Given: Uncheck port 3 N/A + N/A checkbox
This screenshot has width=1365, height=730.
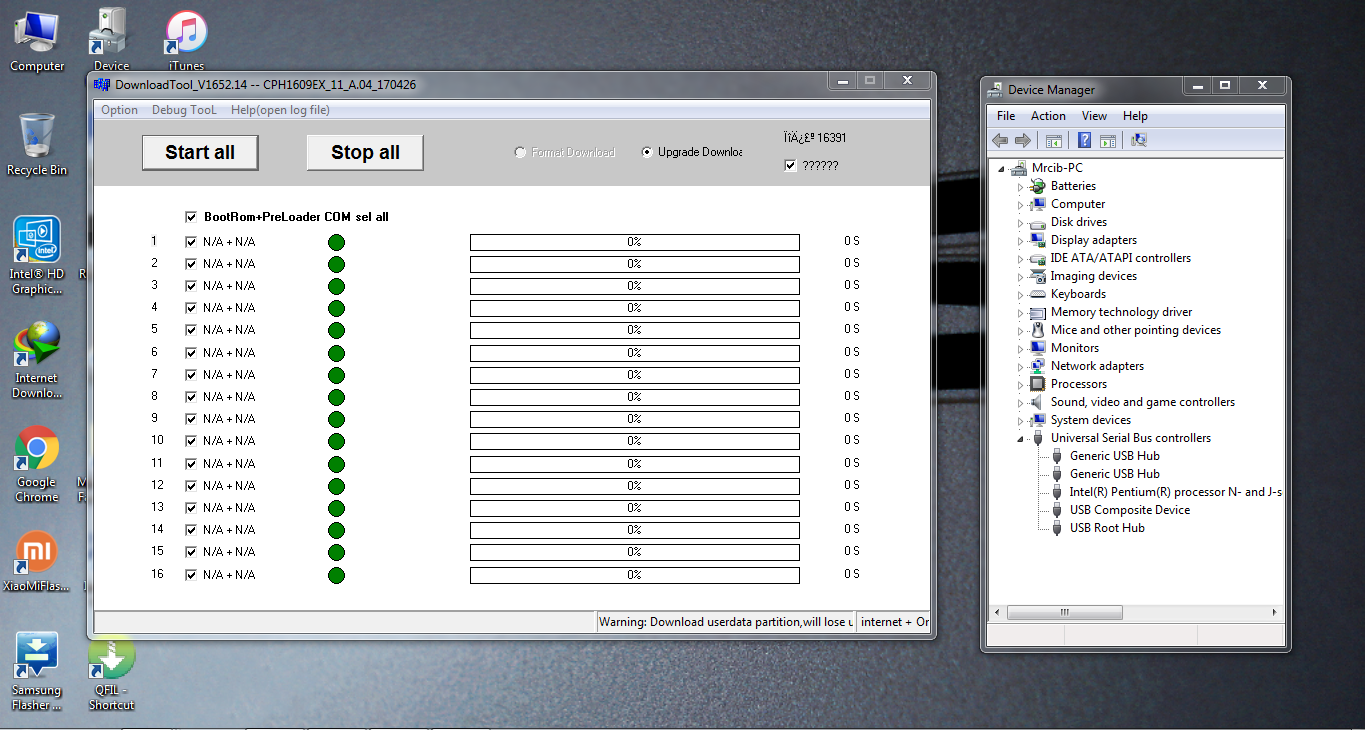Looking at the screenshot, I should point(191,286).
